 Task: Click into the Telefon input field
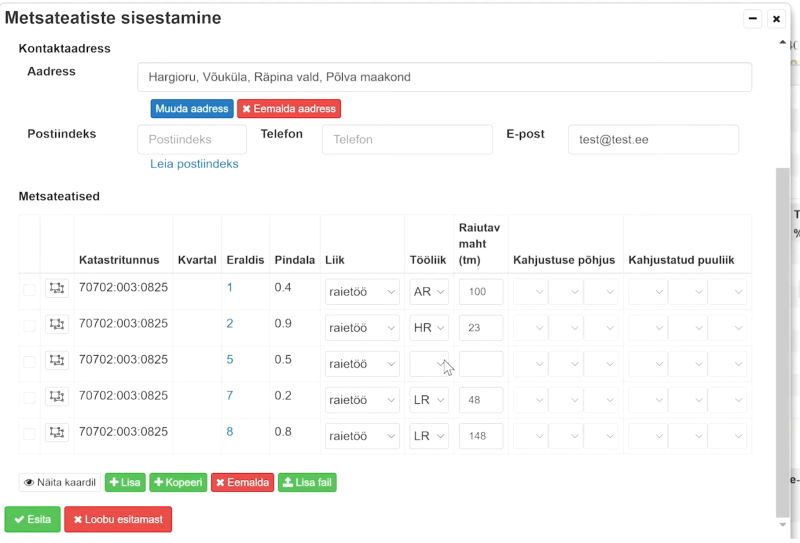click(407, 140)
